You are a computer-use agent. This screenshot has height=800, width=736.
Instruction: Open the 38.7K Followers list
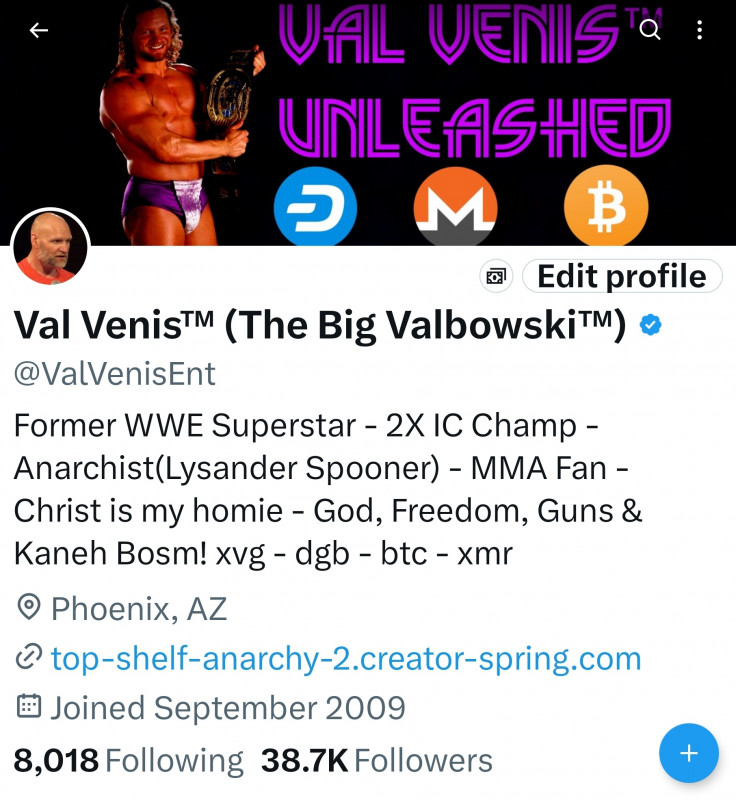[x=376, y=761]
